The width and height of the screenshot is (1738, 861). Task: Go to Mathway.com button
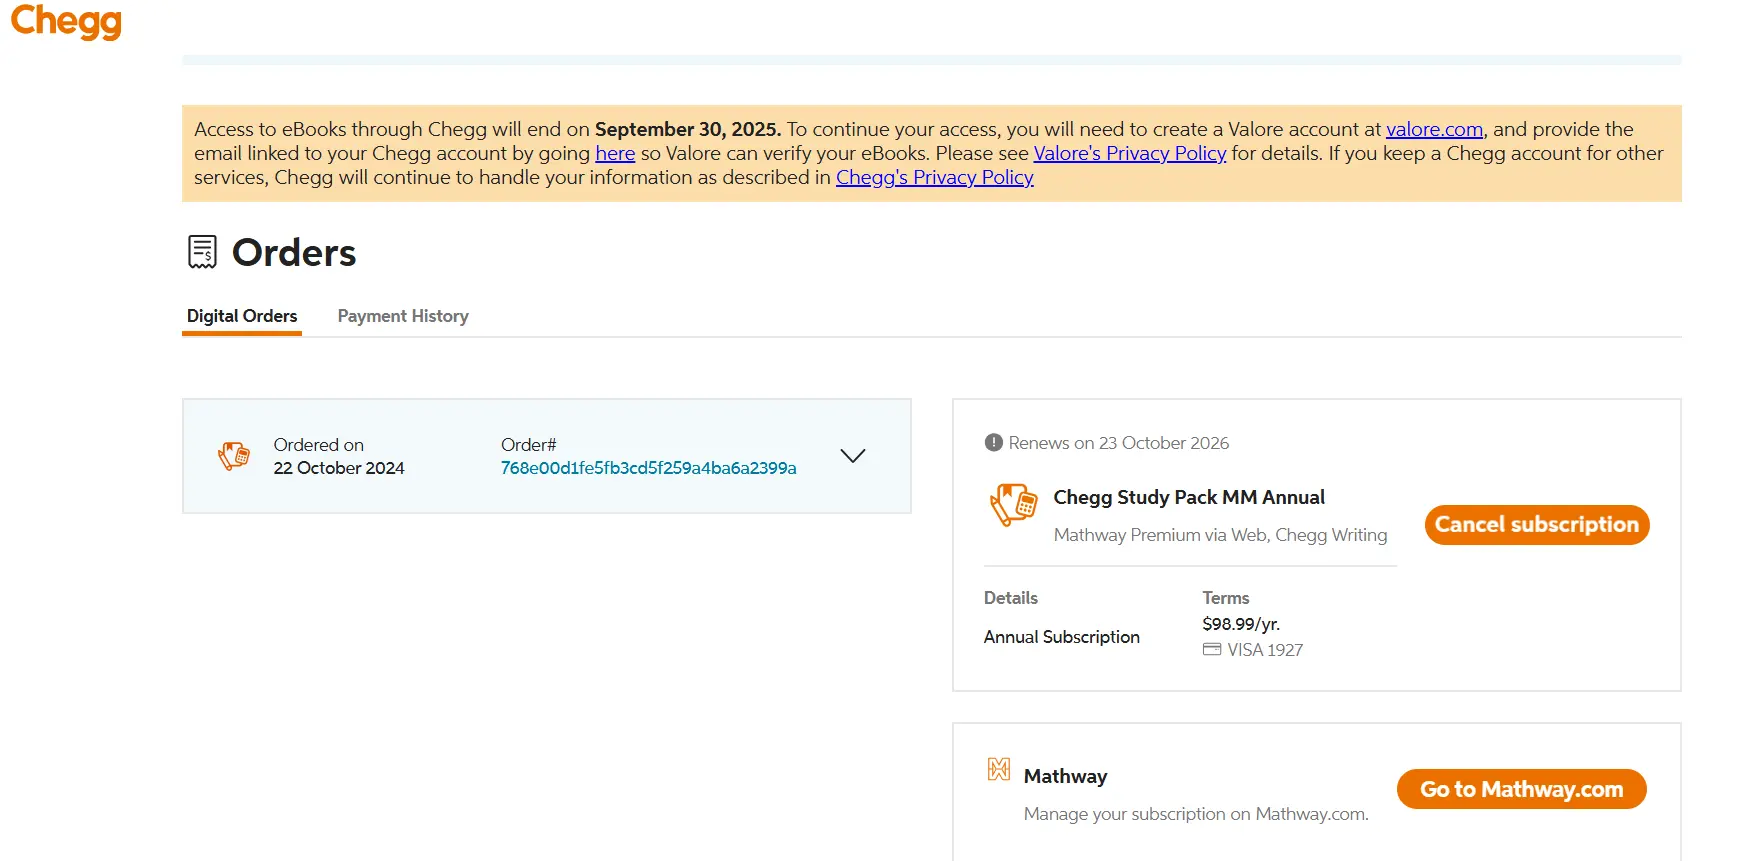(x=1522, y=789)
